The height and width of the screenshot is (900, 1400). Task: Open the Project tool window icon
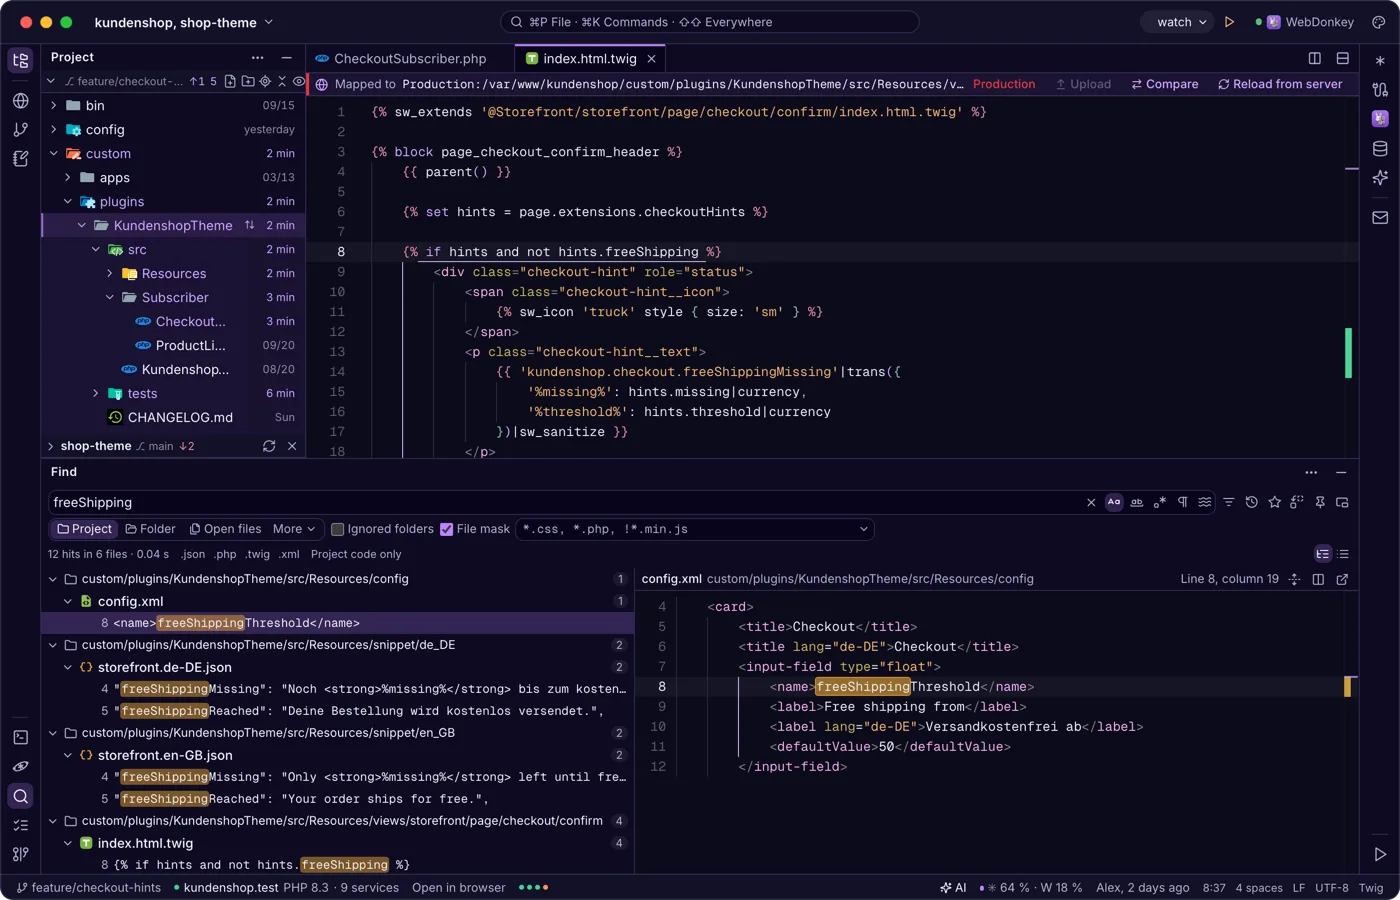(x=21, y=61)
